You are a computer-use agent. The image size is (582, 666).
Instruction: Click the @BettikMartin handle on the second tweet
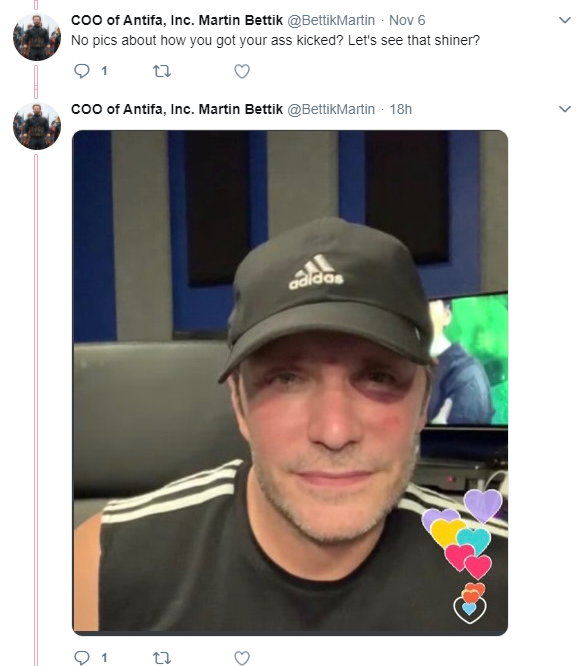click(x=331, y=109)
